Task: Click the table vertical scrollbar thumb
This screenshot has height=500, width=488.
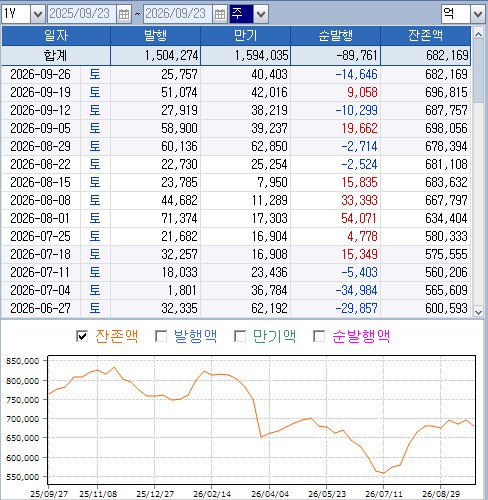Action: point(478,71)
